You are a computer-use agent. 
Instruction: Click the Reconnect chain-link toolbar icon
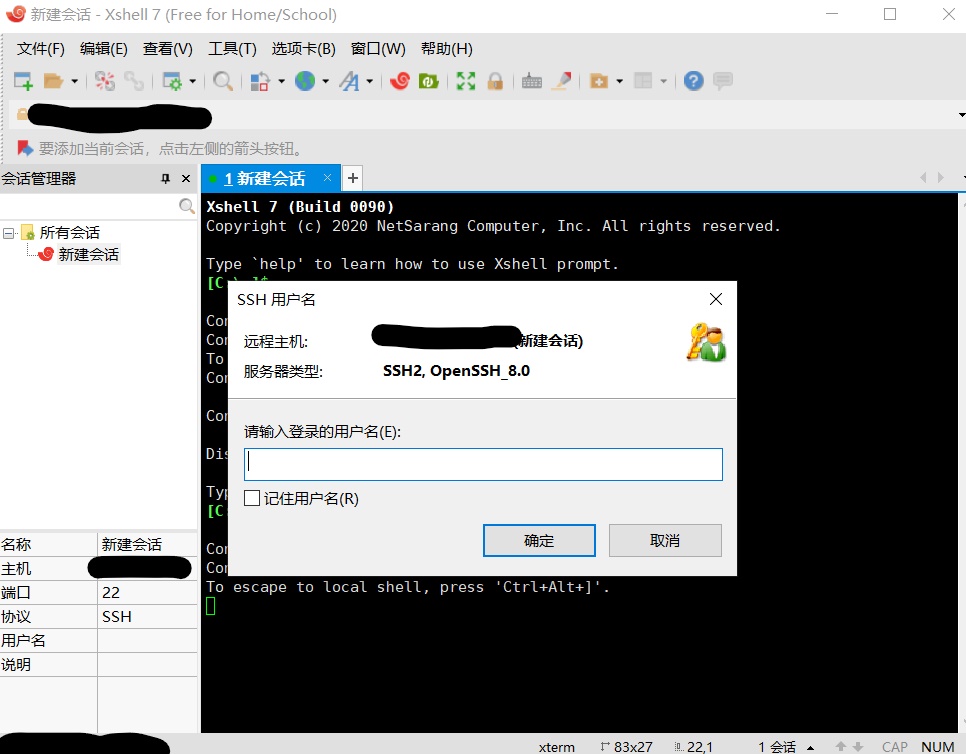click(x=134, y=81)
